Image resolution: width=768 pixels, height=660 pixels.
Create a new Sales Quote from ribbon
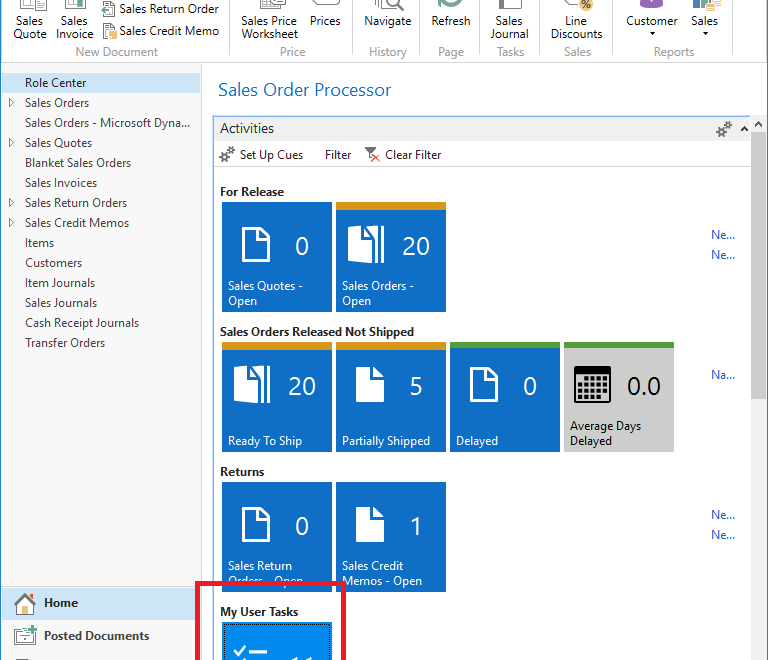(29, 21)
